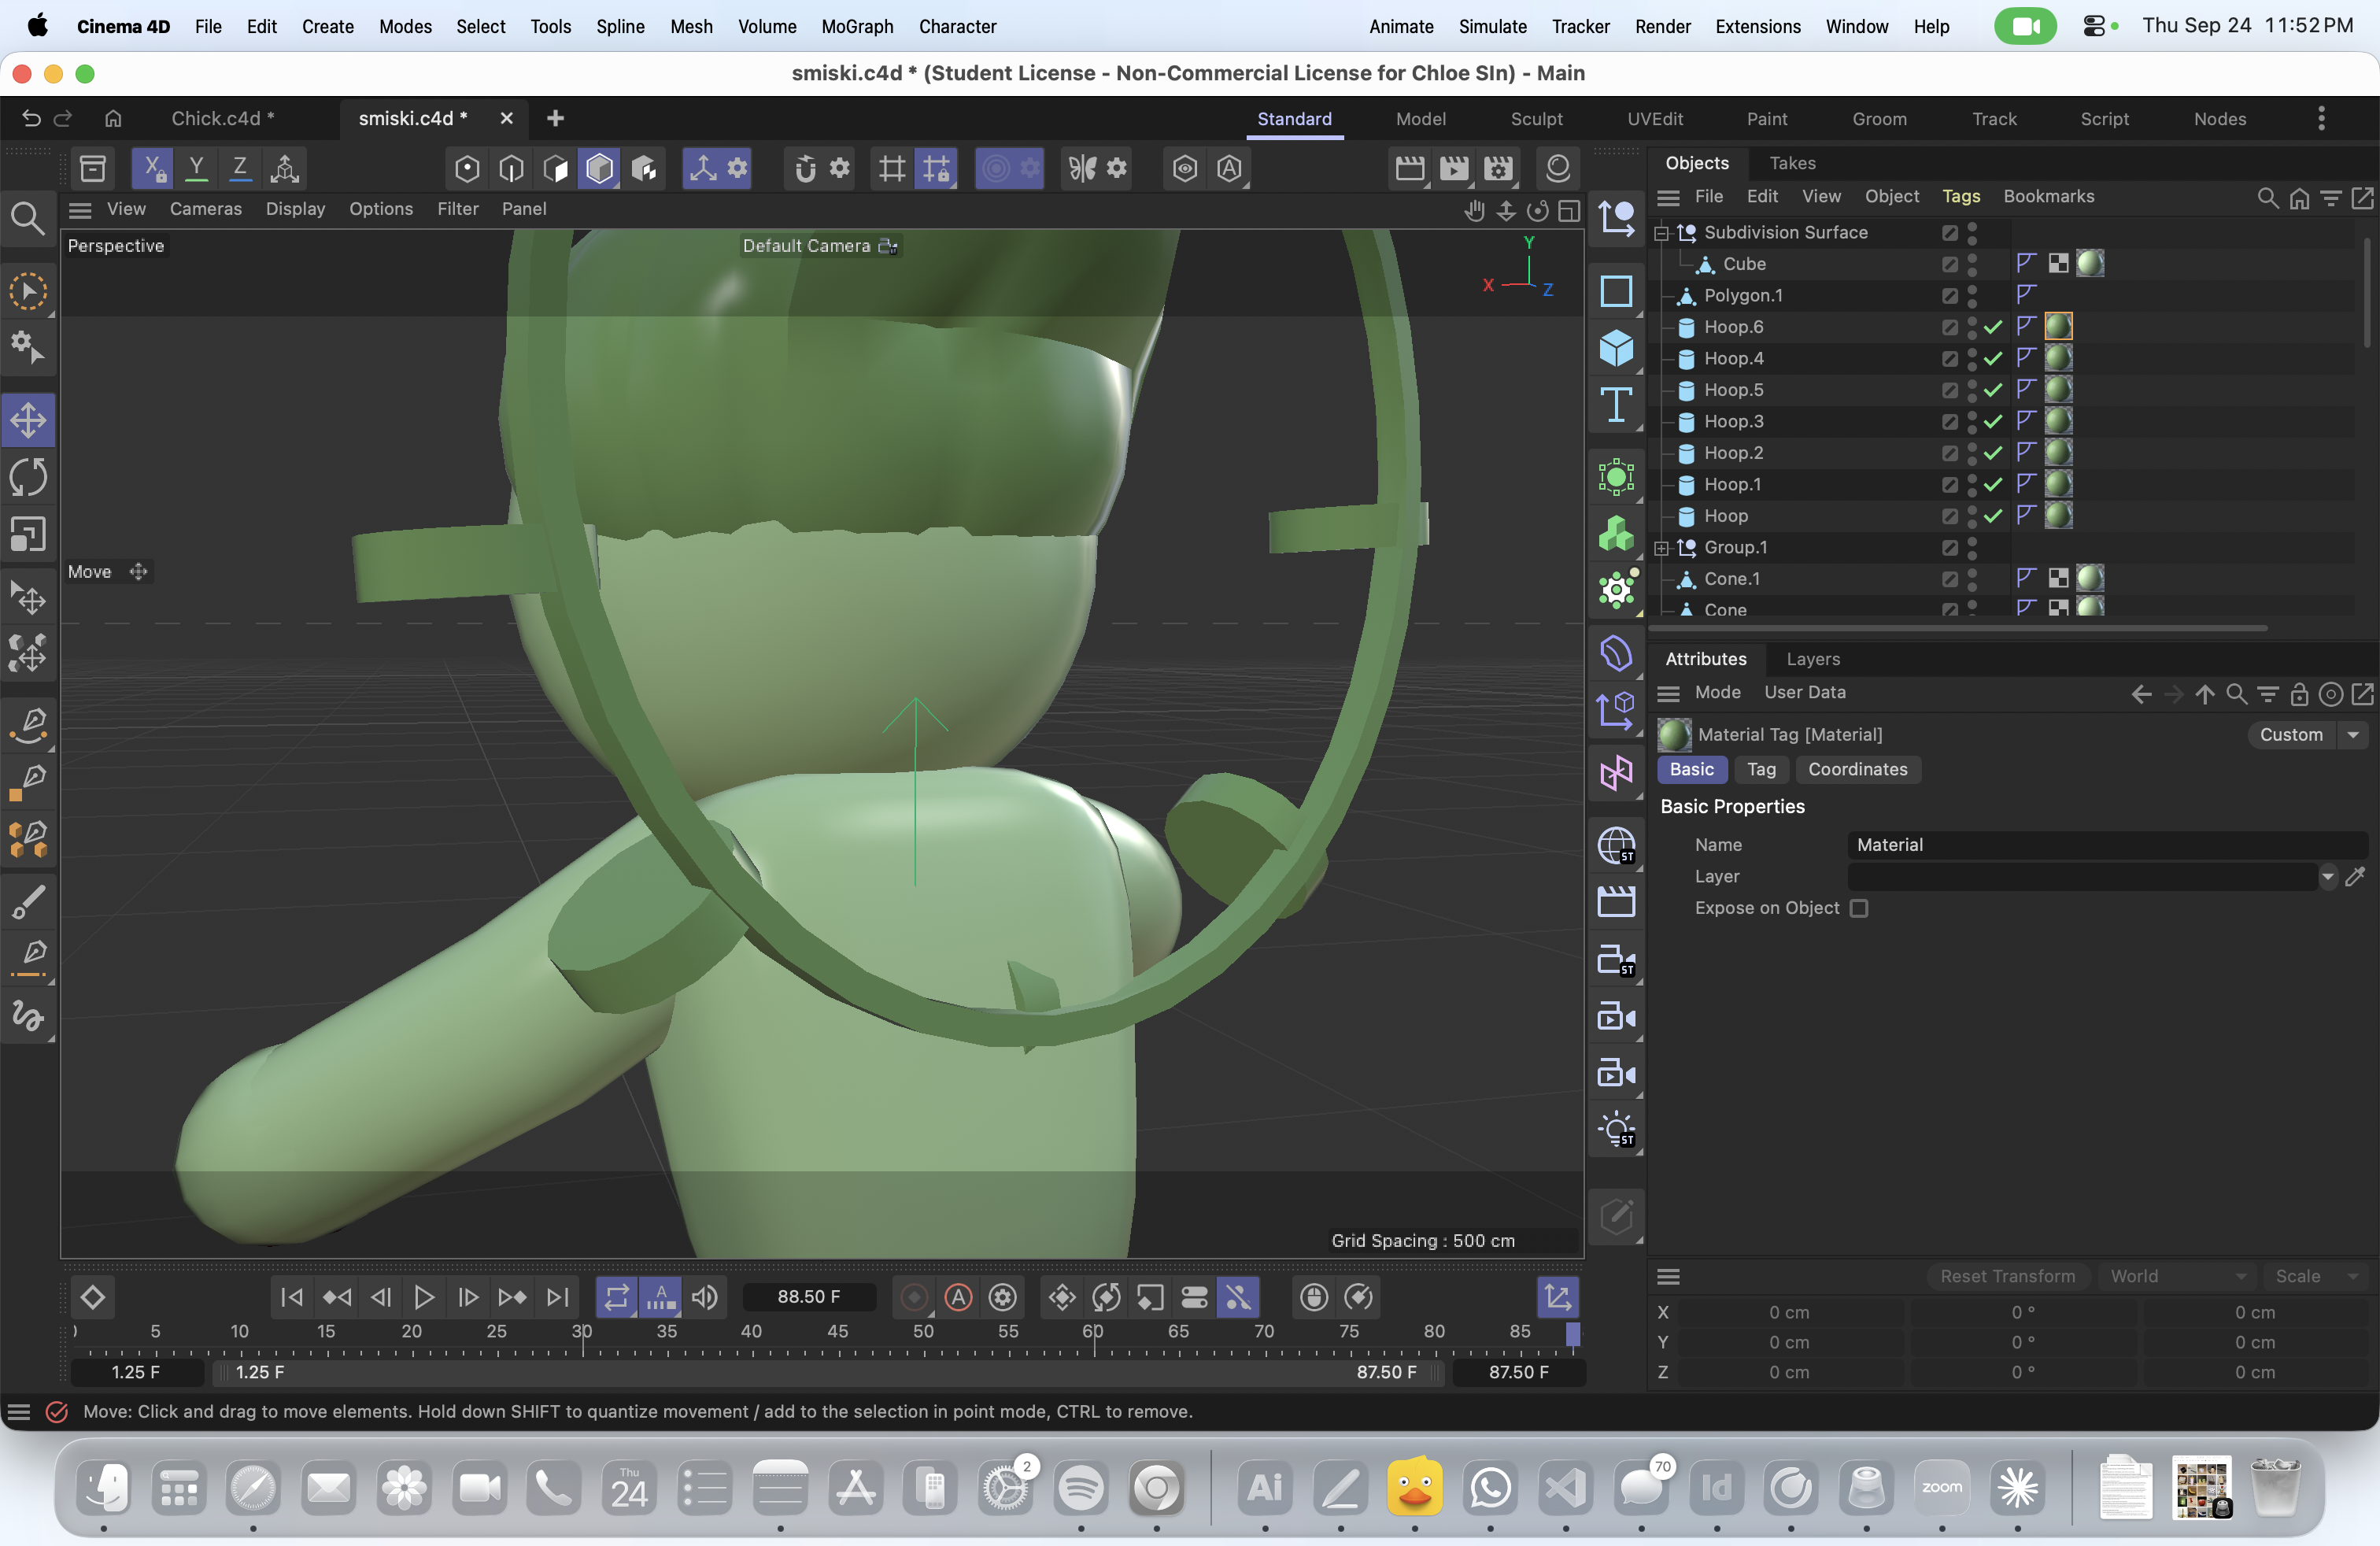This screenshot has width=2380, height=1546.
Task: Switch to the Sculpt layout tab
Action: 1536,119
